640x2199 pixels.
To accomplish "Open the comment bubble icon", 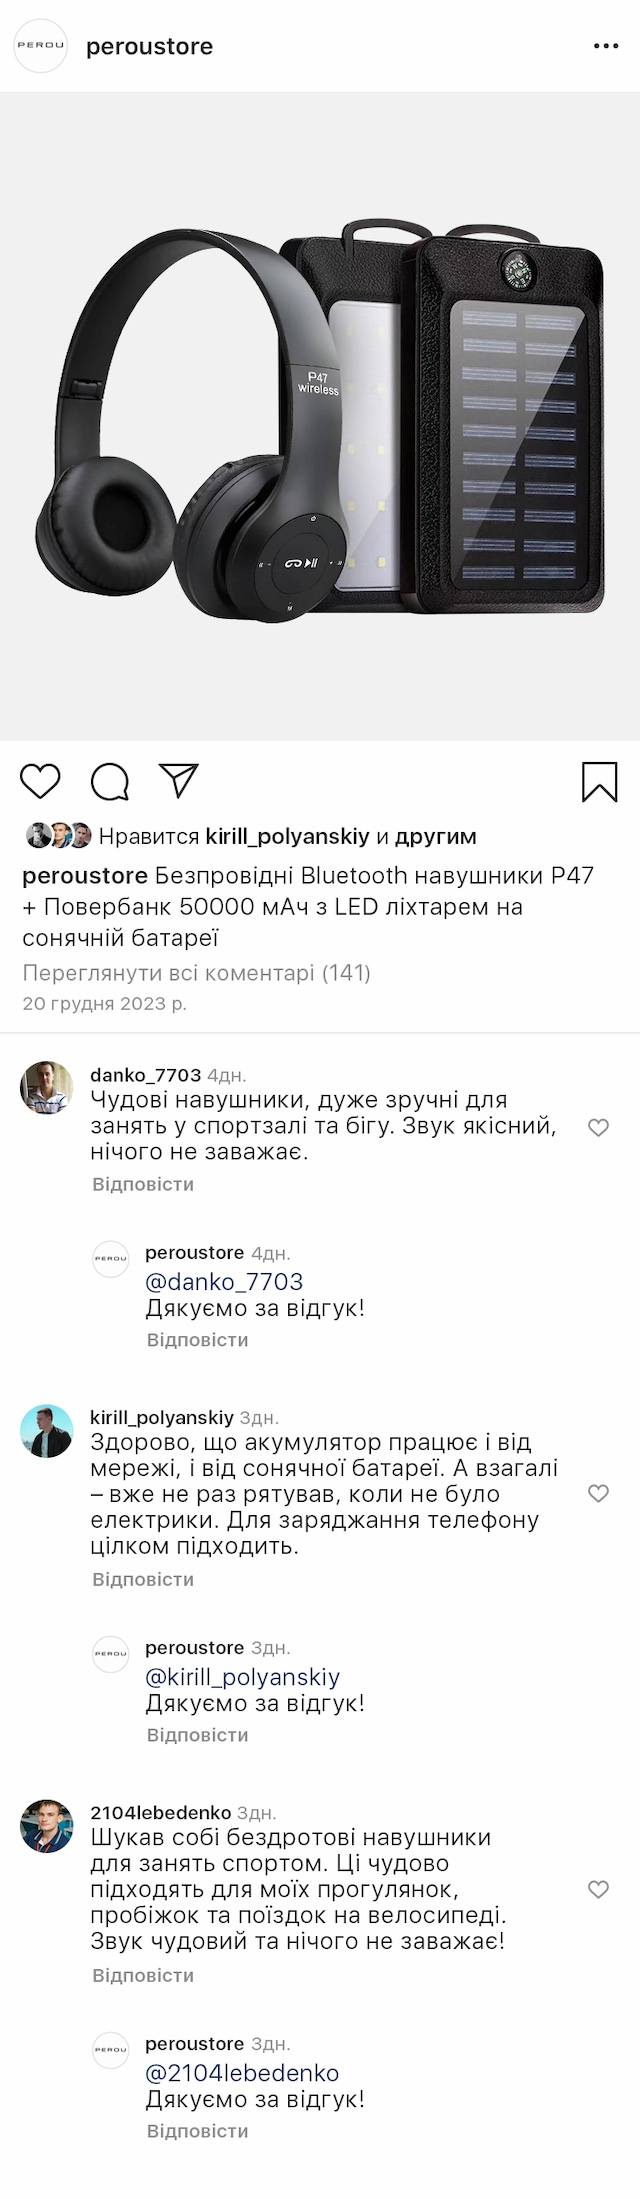I will tap(110, 781).
